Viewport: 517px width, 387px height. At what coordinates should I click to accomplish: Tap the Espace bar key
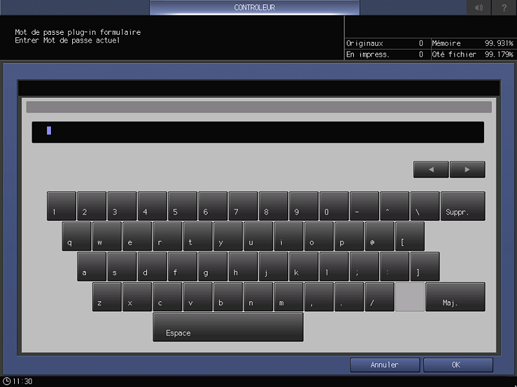click(228, 327)
